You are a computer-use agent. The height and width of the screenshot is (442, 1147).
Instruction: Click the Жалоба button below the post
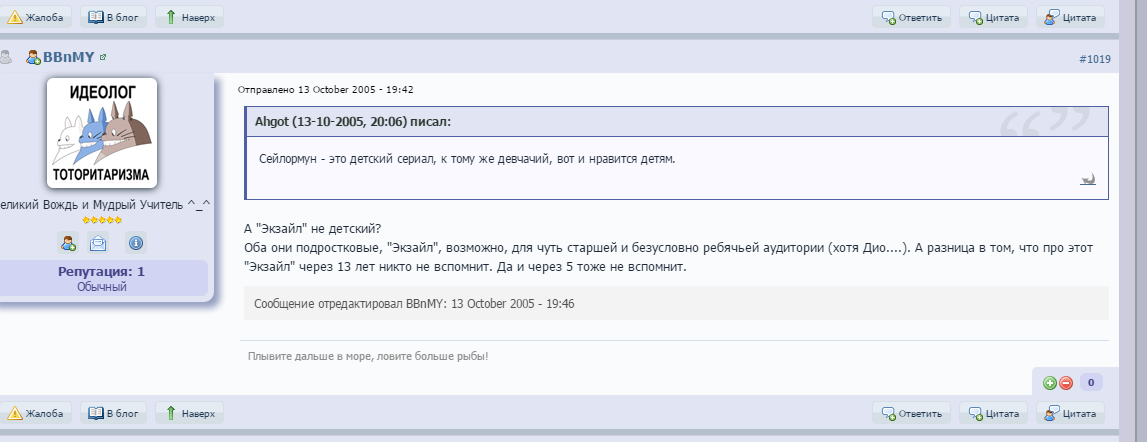pos(37,412)
